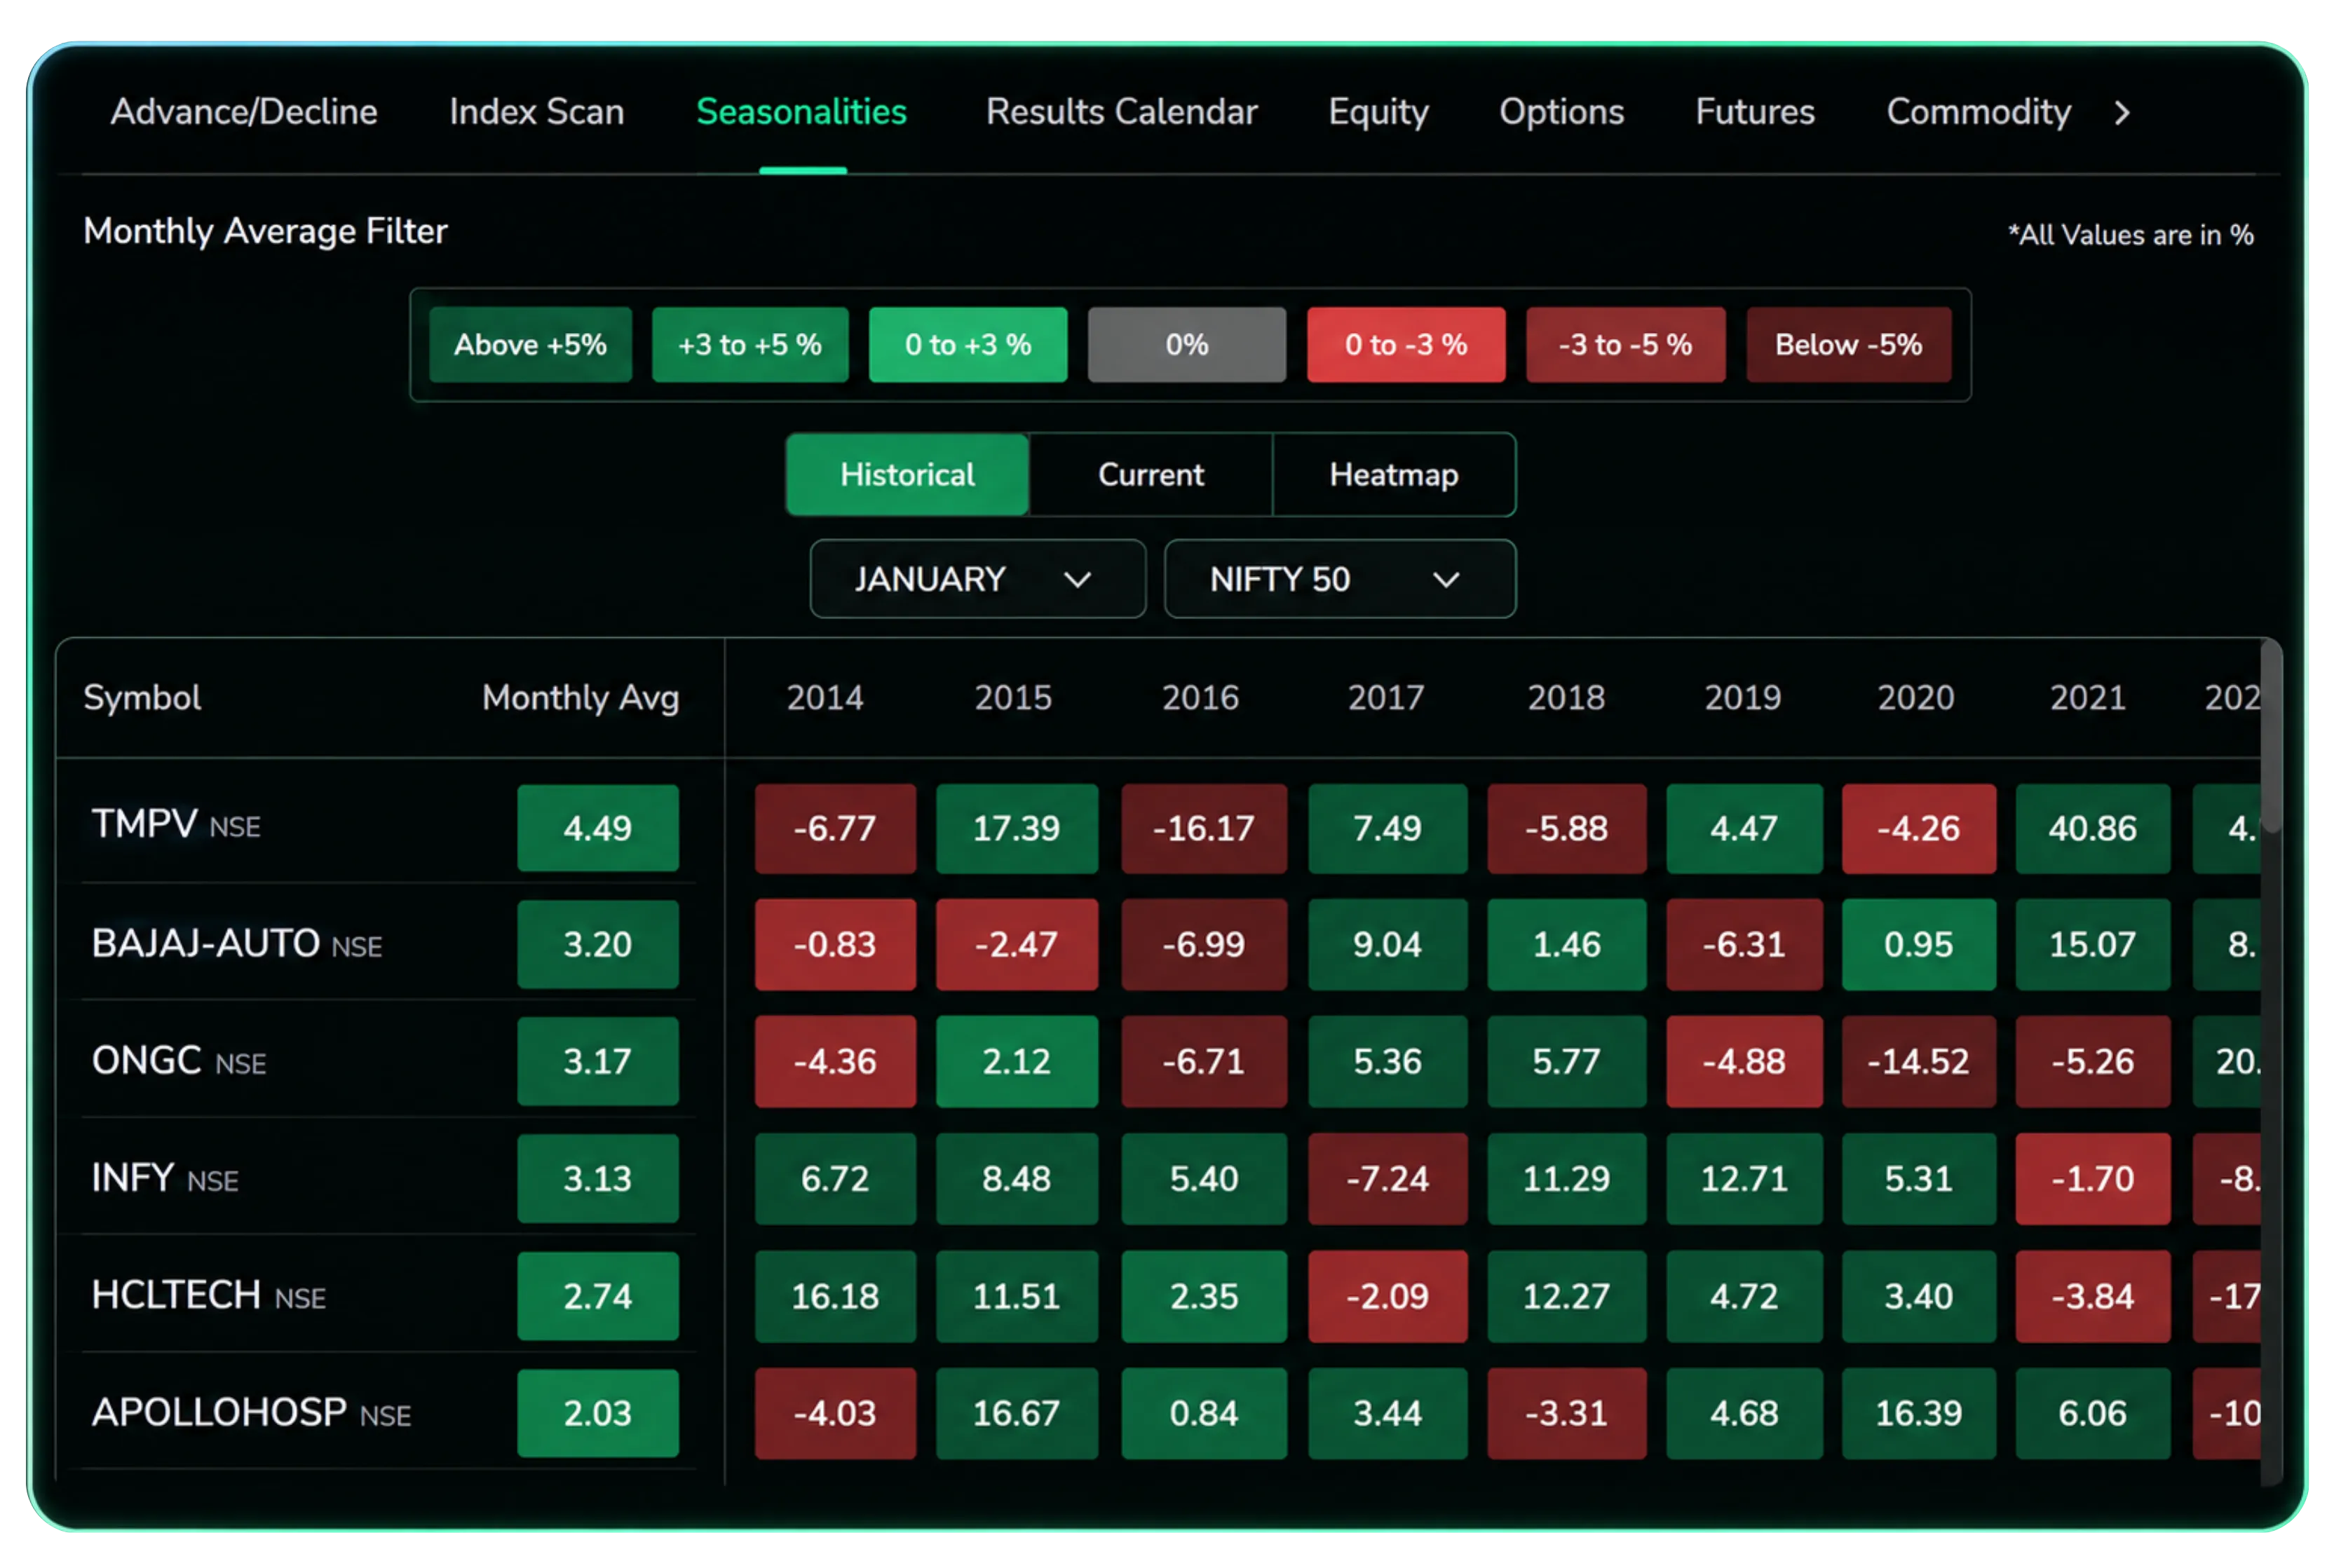The image size is (2334, 1568).
Task: Click the 16.18 value in HCLTECH row
Action: pyautogui.click(x=835, y=1296)
